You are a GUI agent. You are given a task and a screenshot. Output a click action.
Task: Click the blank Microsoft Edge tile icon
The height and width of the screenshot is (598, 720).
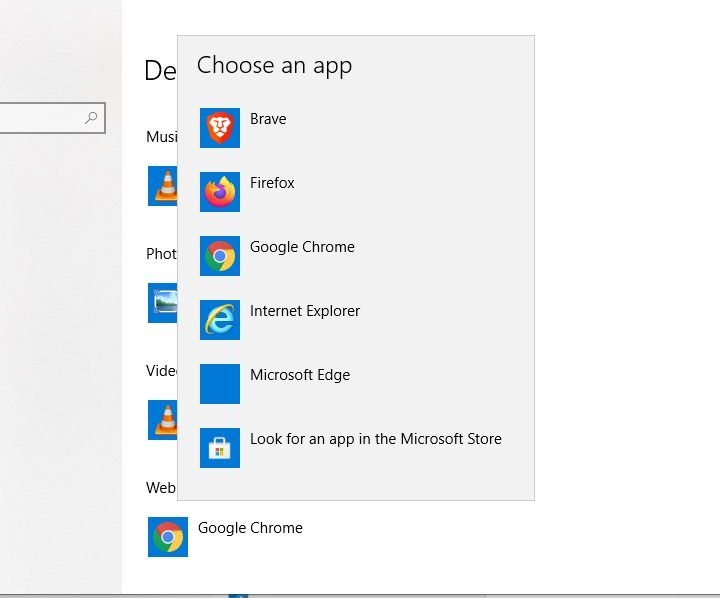219,384
